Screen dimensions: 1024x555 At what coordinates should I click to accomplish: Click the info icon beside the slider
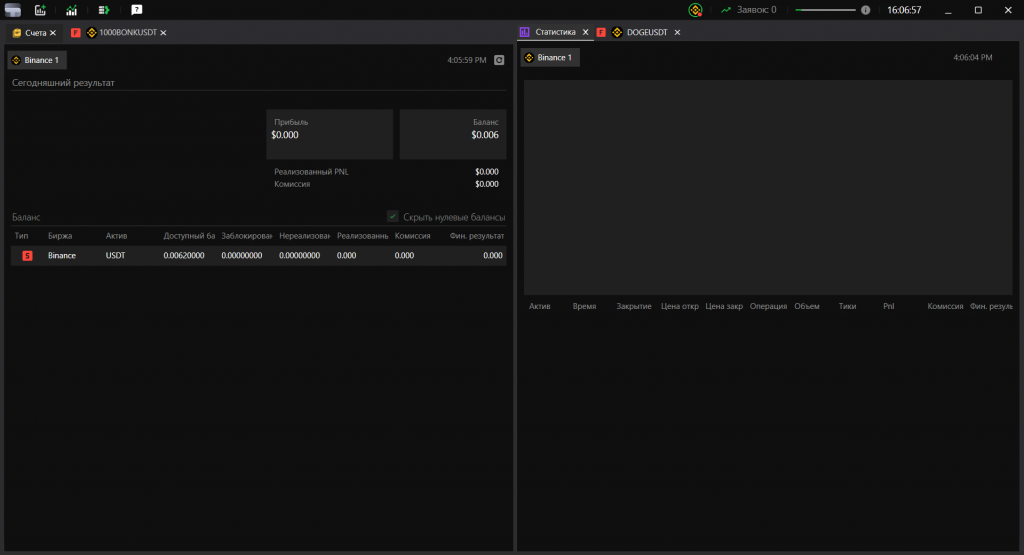865,10
